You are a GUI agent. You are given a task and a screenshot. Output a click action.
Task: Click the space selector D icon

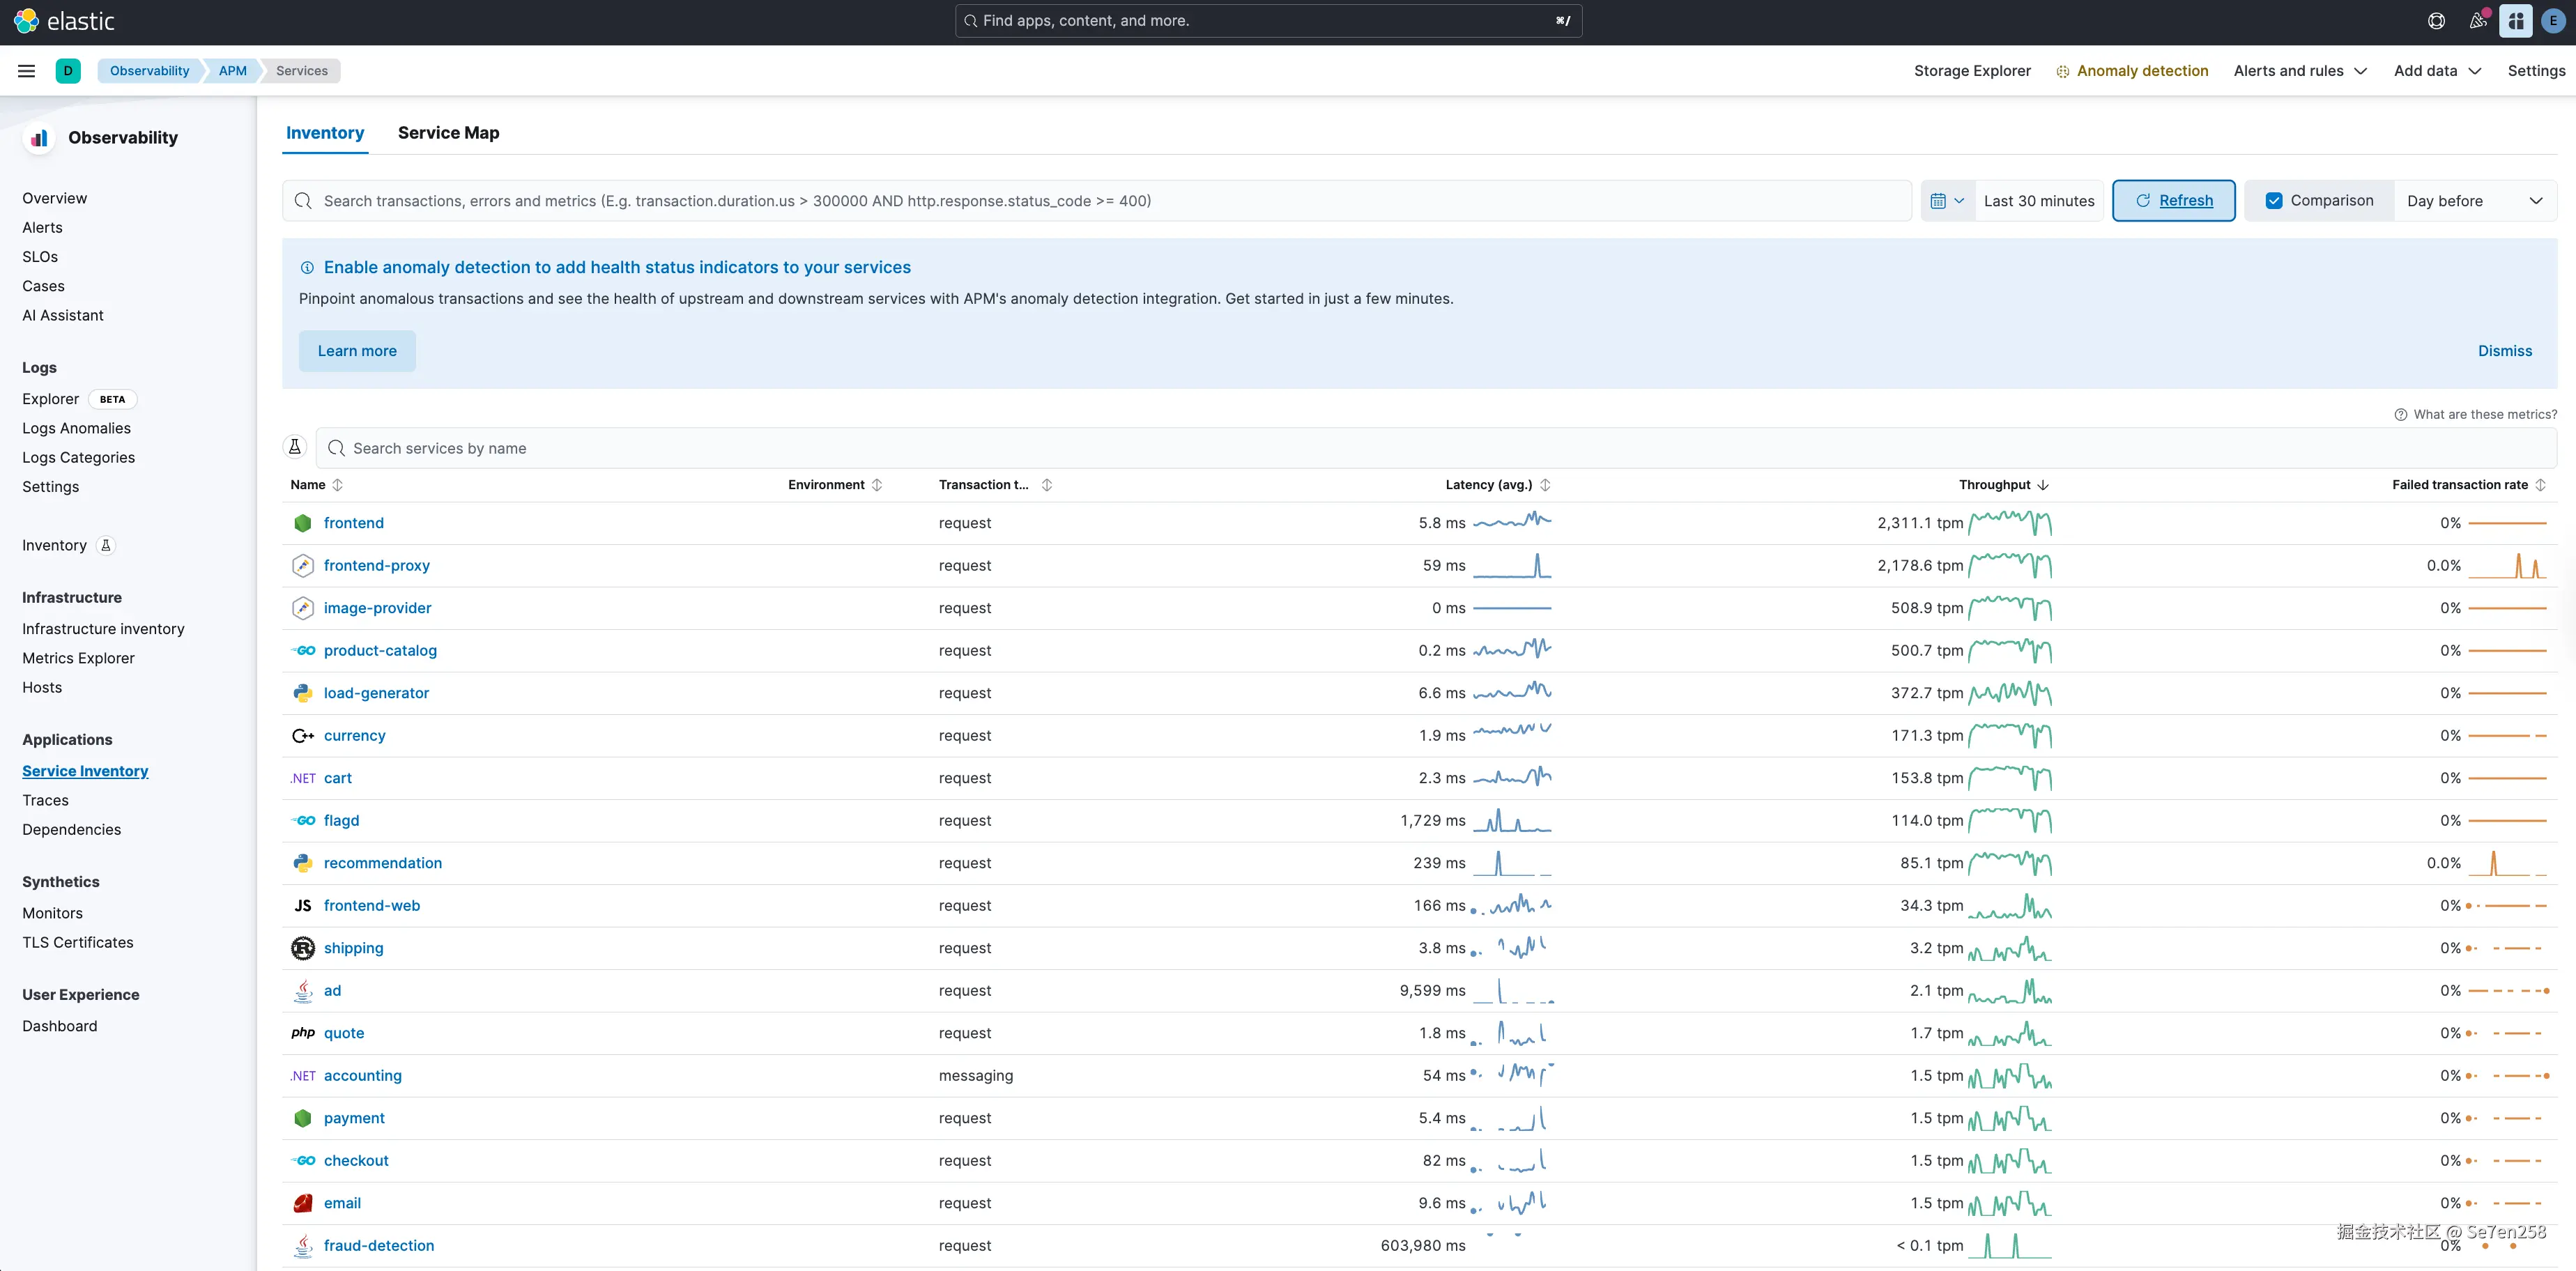click(68, 71)
